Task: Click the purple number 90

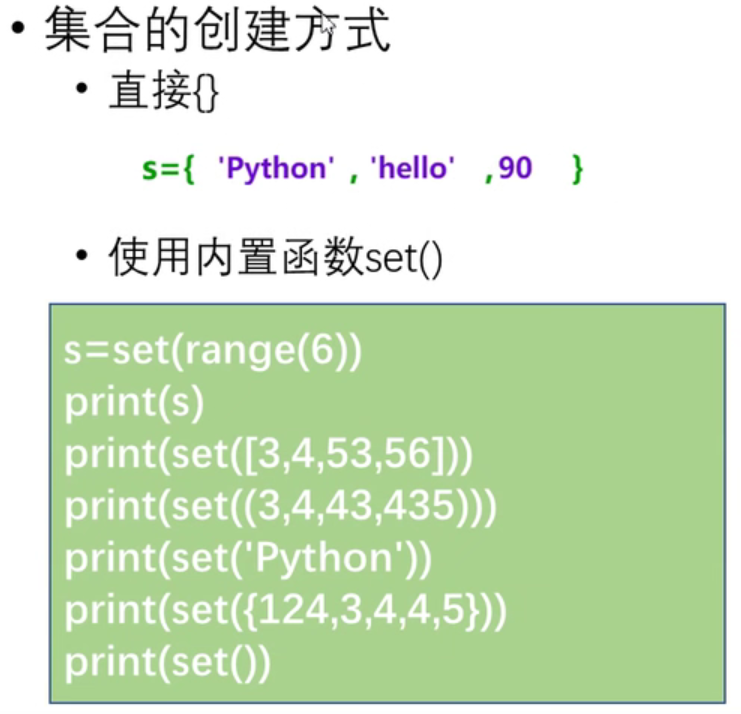Action: click(515, 168)
